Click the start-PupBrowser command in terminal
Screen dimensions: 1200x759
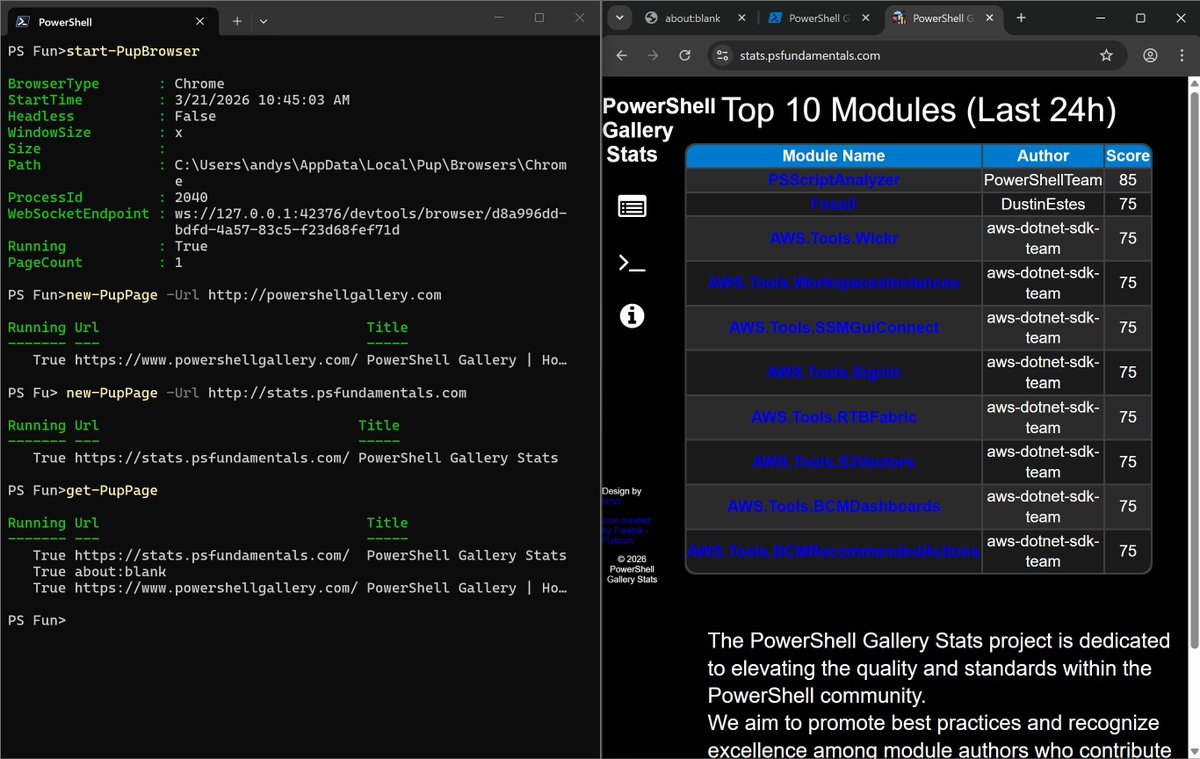tap(132, 51)
